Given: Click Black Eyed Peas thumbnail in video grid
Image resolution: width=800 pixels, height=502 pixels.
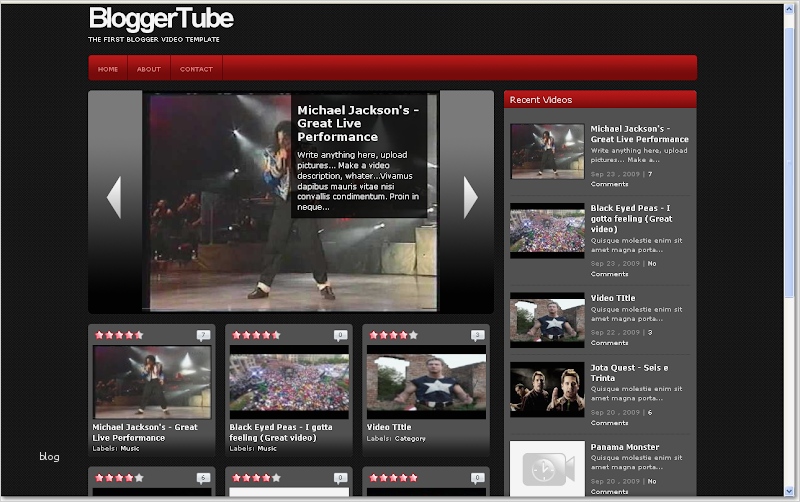Looking at the screenshot, I should (x=289, y=383).
